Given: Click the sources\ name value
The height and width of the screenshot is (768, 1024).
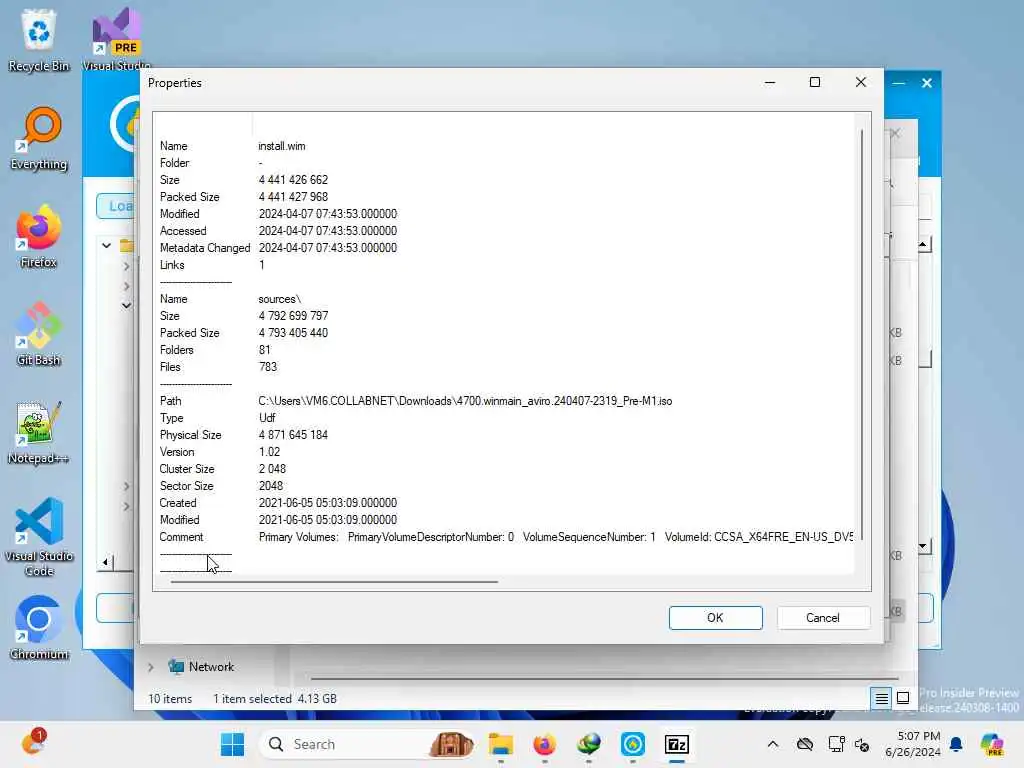Looking at the screenshot, I should pyautogui.click(x=280, y=299).
